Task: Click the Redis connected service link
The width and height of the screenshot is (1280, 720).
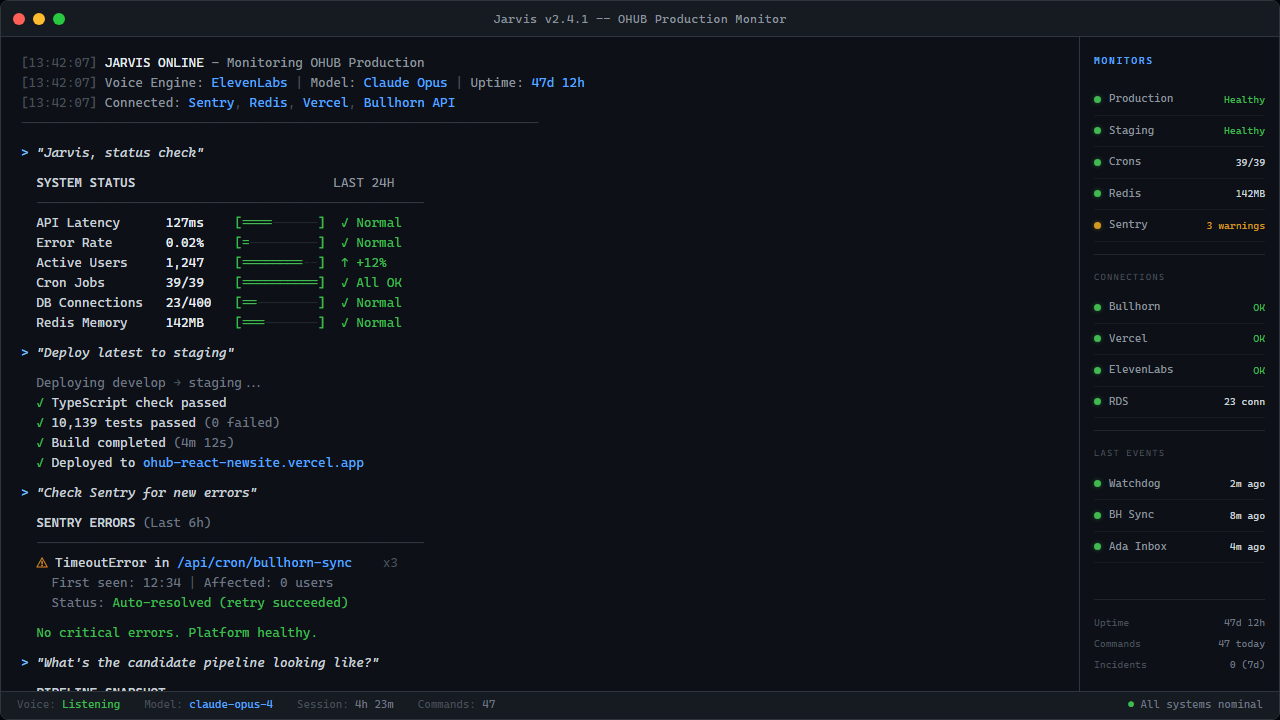Action: [268, 103]
